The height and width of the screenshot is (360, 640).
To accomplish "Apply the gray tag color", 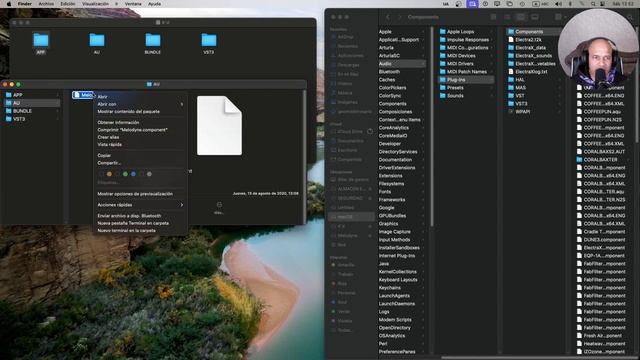I will [x=149, y=174].
